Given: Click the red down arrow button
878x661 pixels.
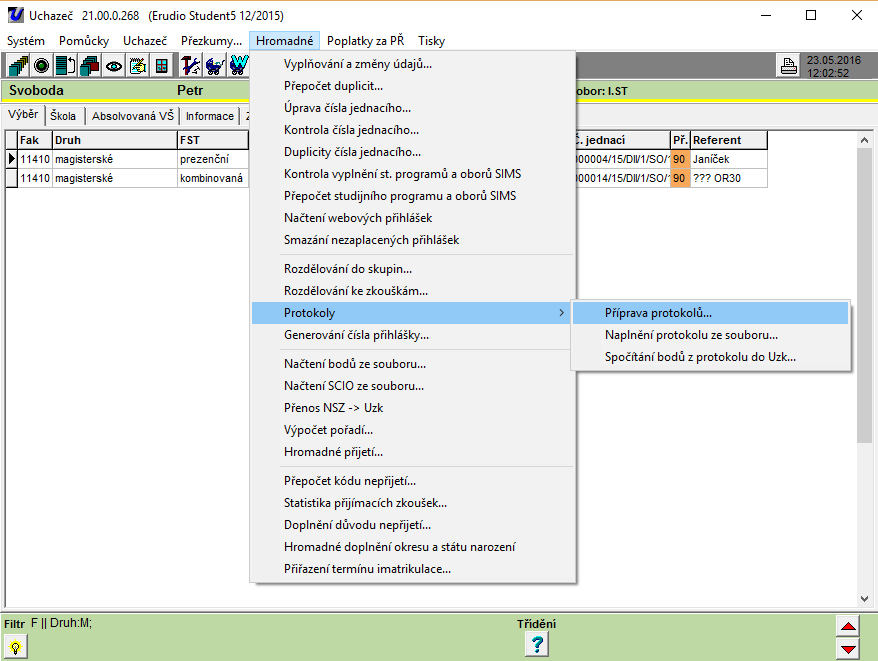Looking at the screenshot, I should coord(848,648).
